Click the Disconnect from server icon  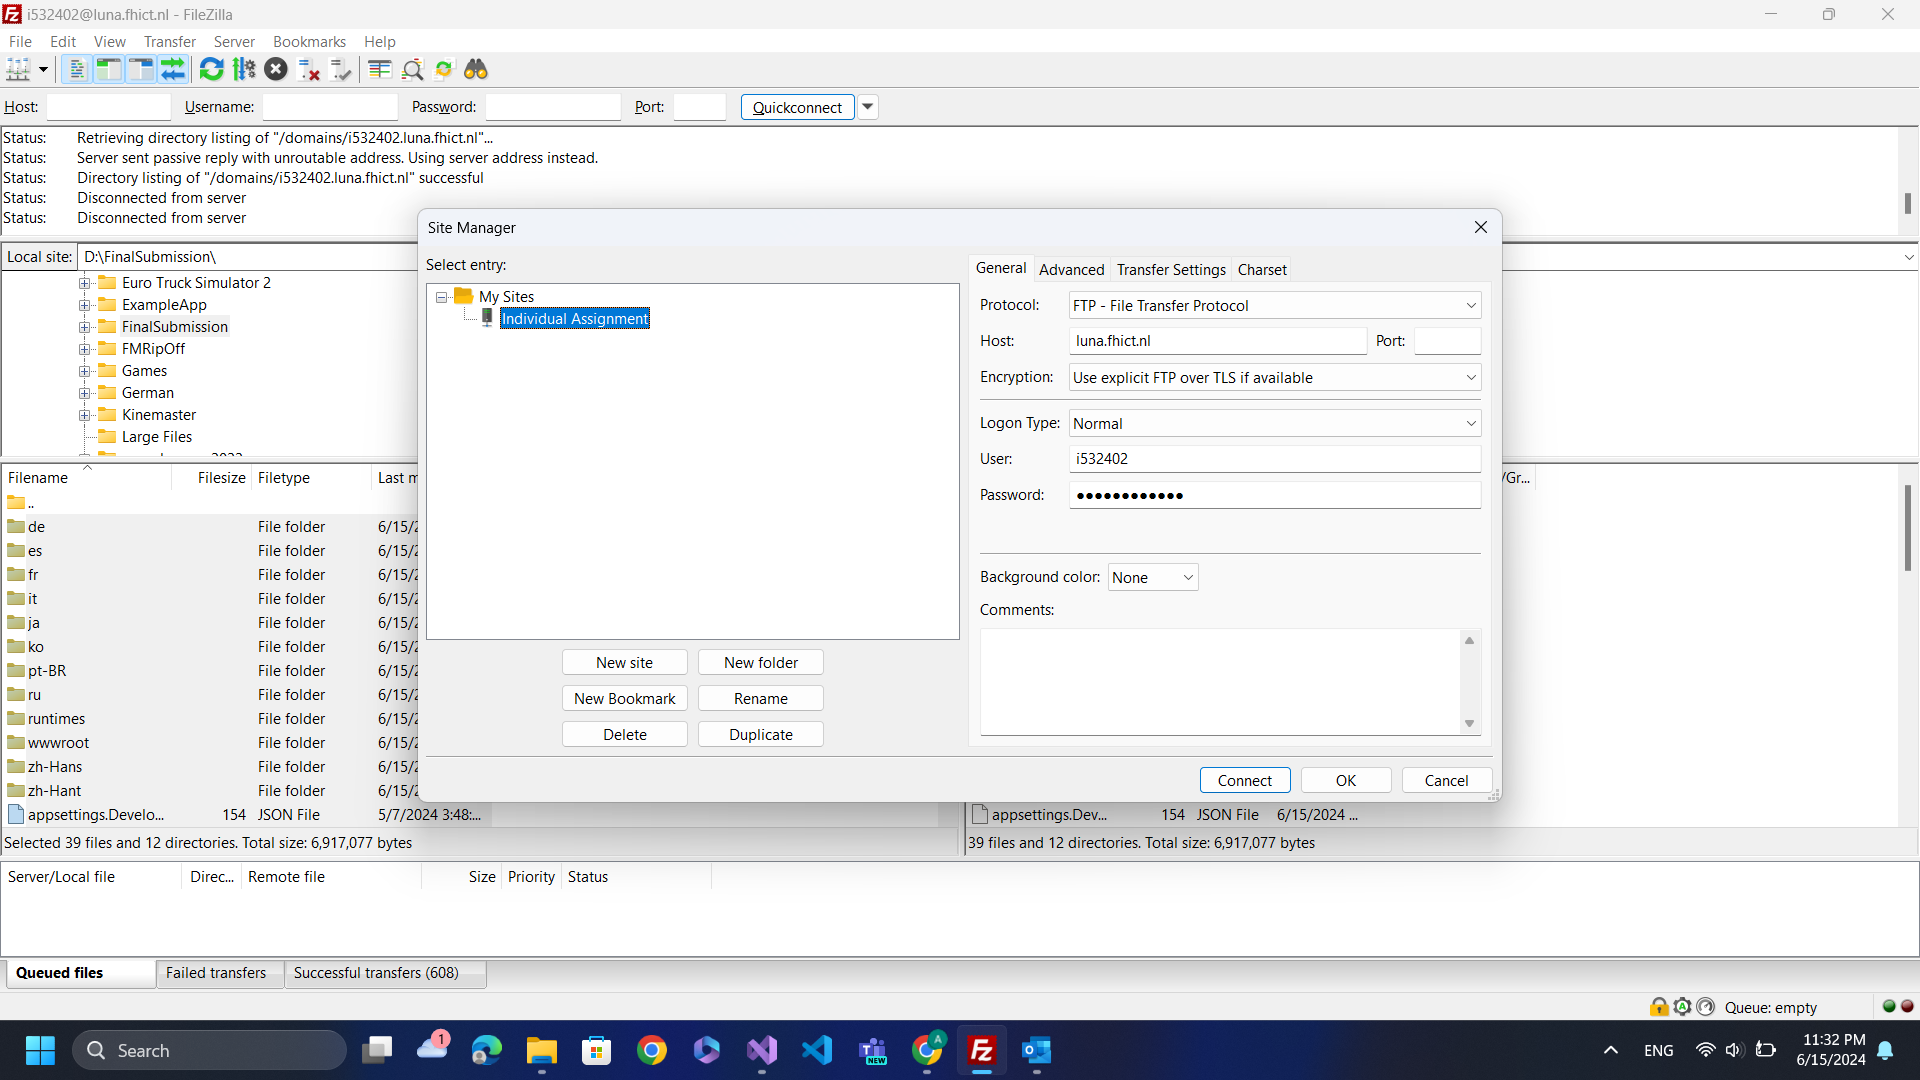click(x=309, y=69)
